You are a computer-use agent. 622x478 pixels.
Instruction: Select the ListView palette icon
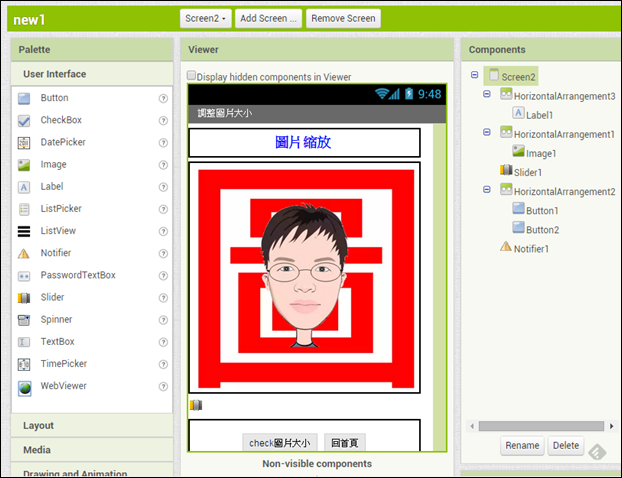pos(24,231)
